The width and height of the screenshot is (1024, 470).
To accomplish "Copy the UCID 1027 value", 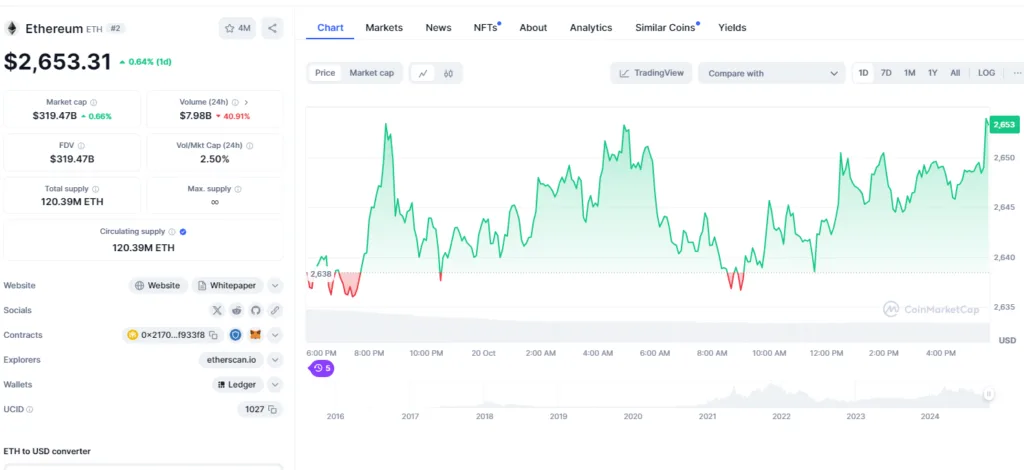I will click(x=272, y=409).
